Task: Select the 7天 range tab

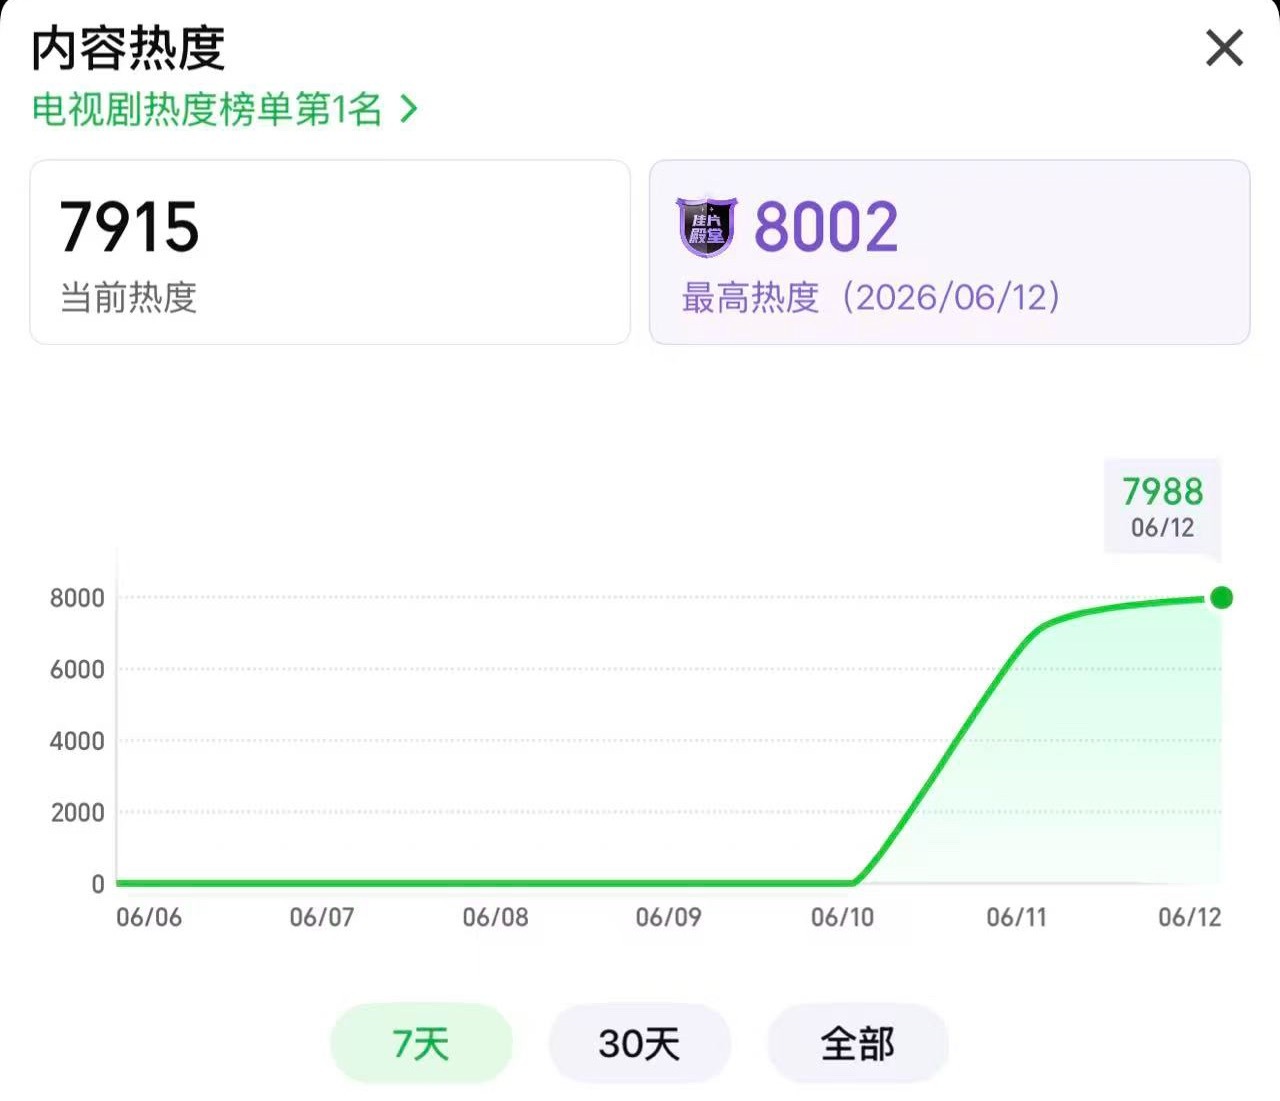Action: pyautogui.click(x=421, y=1043)
